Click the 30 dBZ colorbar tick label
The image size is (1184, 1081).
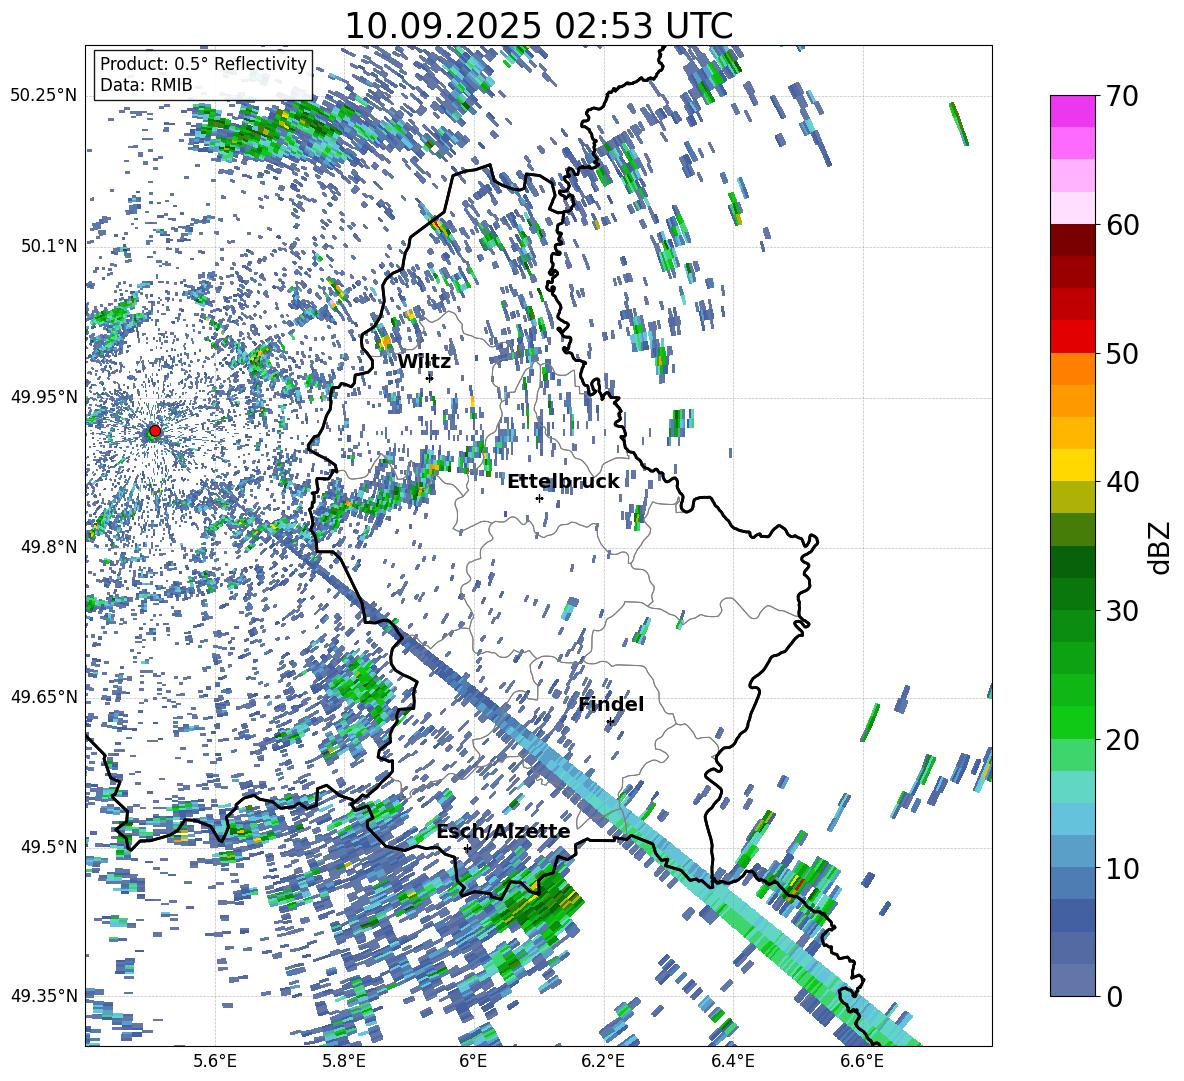[x=1122, y=611]
